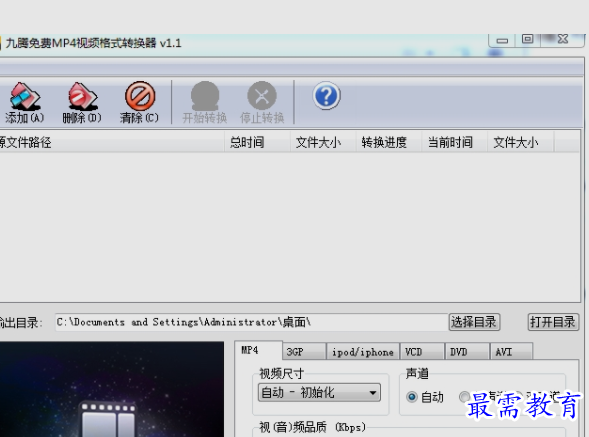Click the 总时间 column header
The height and width of the screenshot is (437, 589).
pos(257,142)
